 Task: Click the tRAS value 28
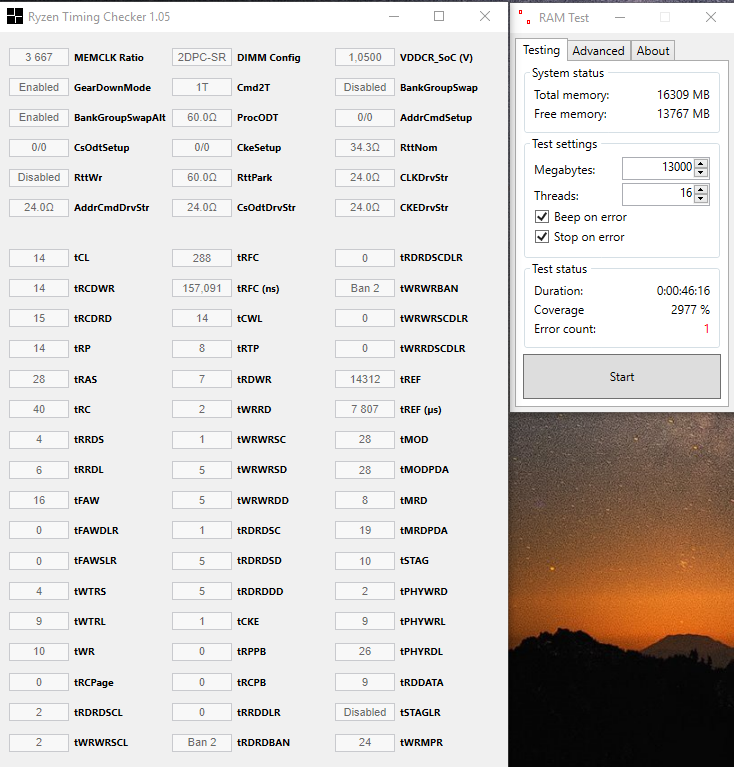39,379
